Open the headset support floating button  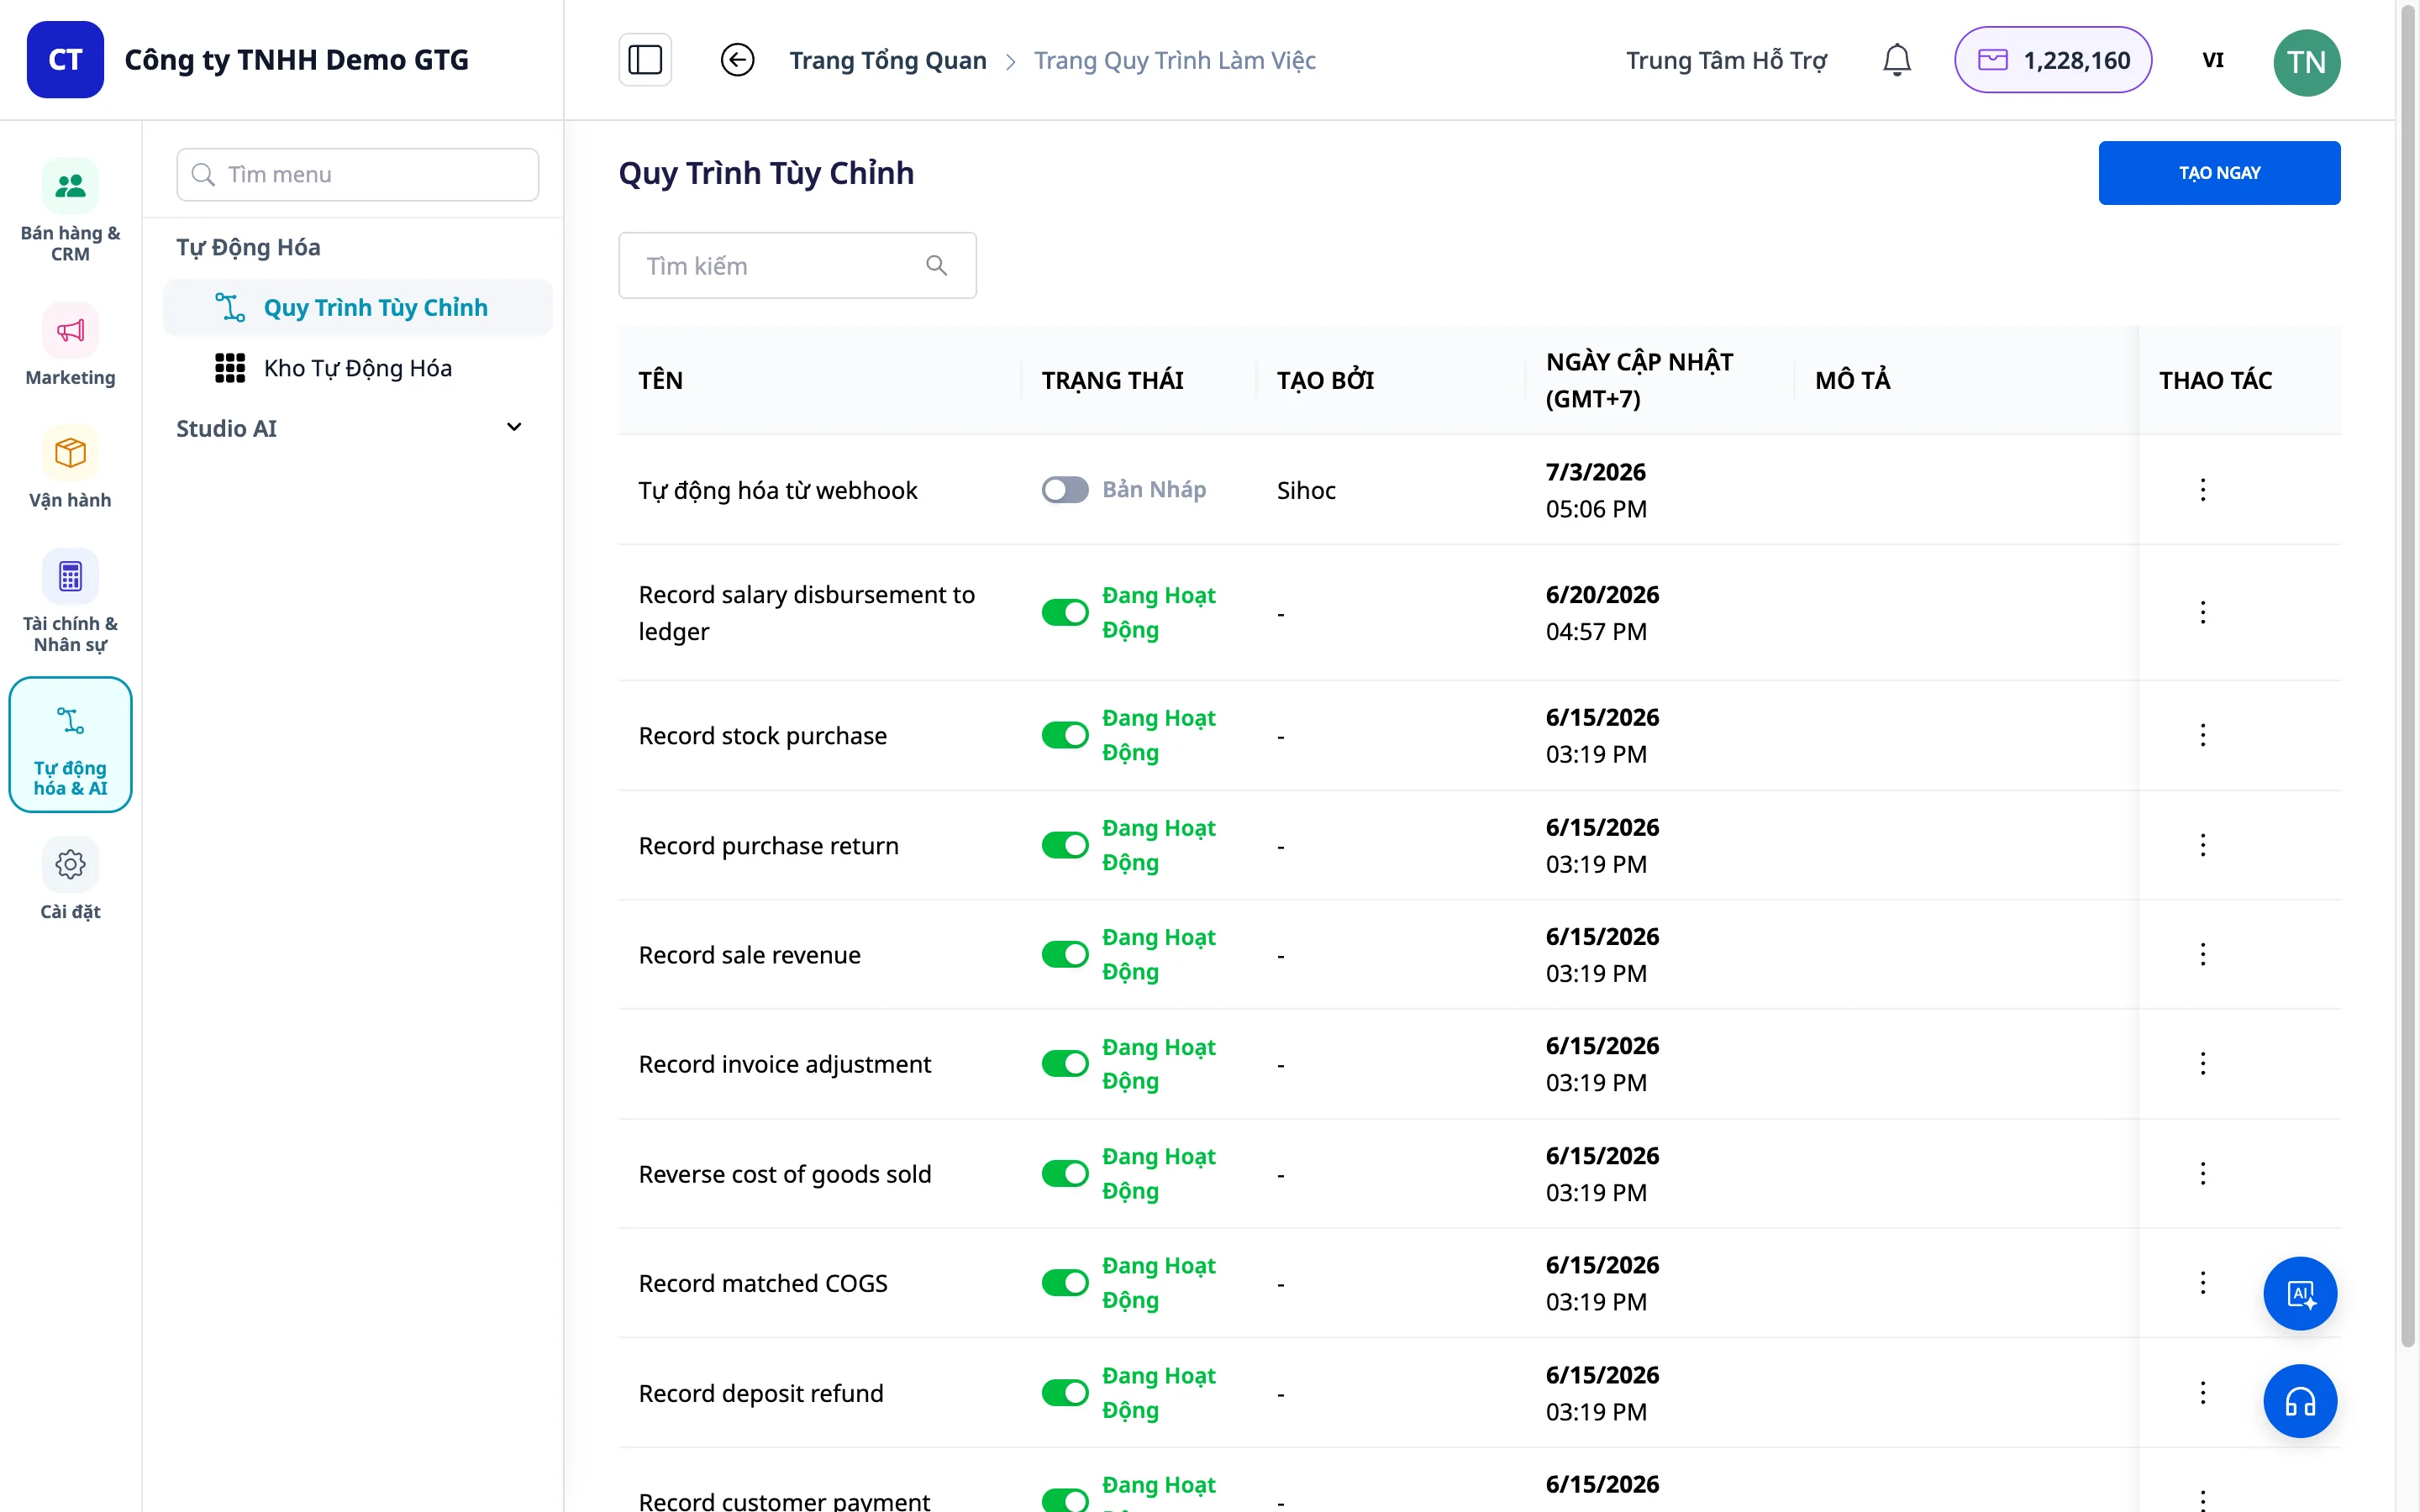click(x=2300, y=1401)
